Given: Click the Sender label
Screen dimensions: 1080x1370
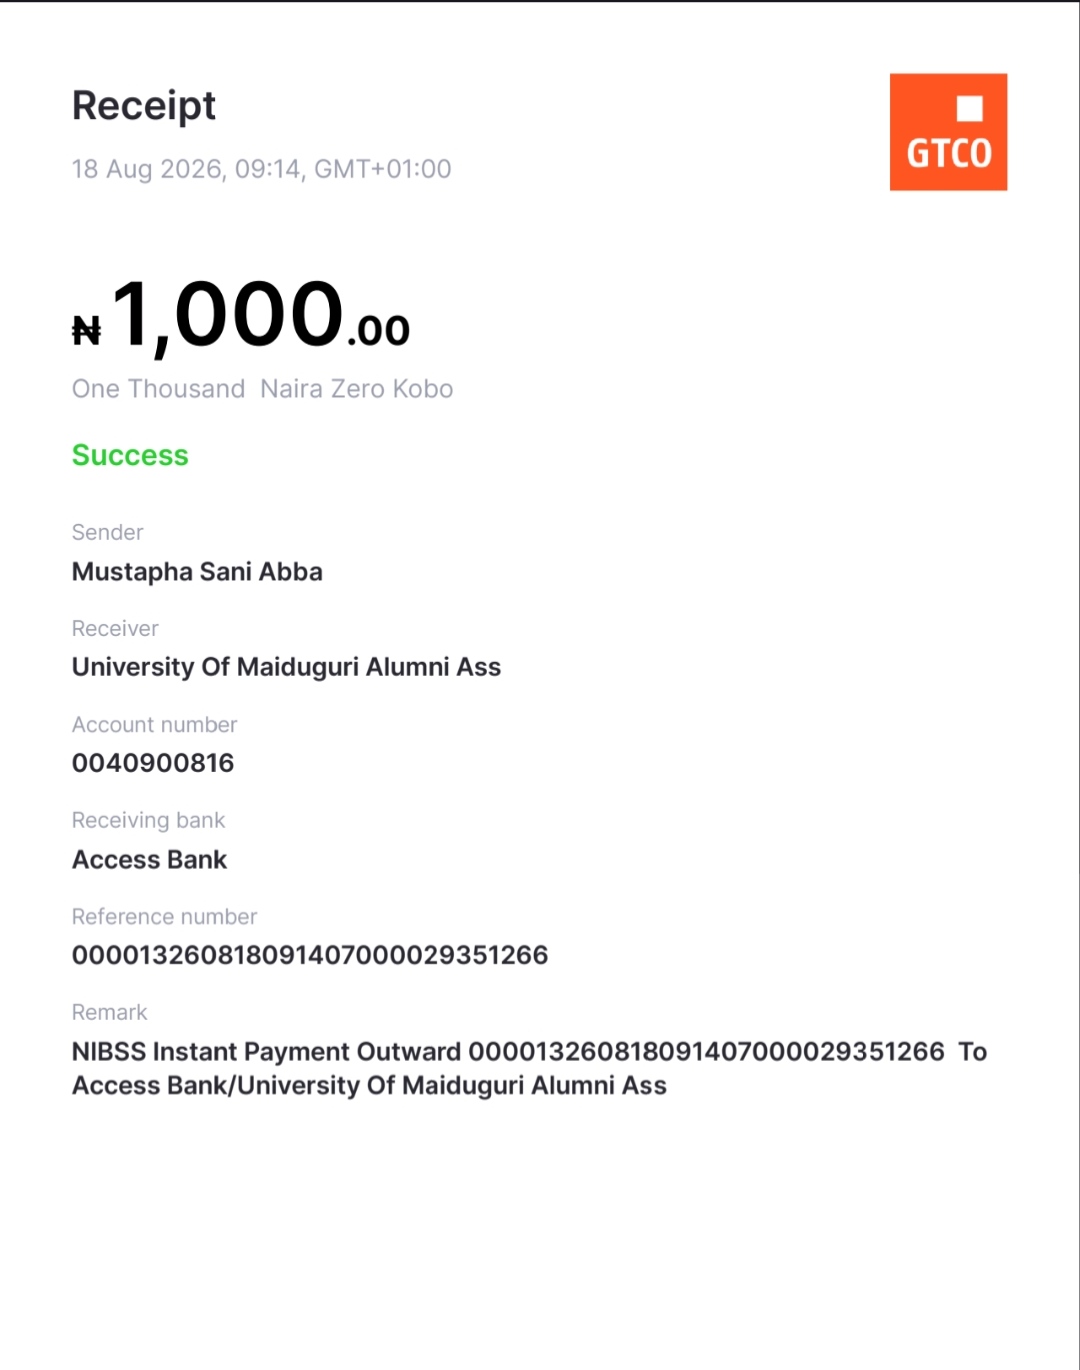Looking at the screenshot, I should click(x=108, y=532).
